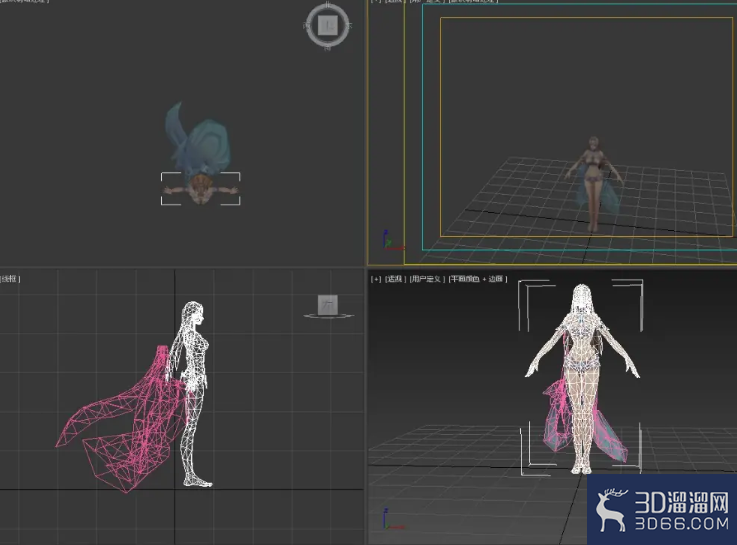737x545 pixels.
Task: Open the 平面颜色 + 边面 shading menu
Action: [478, 279]
